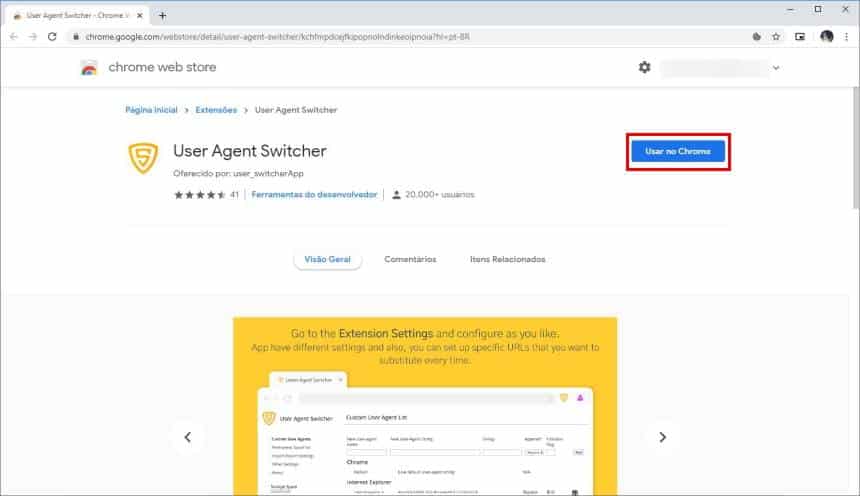Open the media control toolbar icon

click(800, 37)
